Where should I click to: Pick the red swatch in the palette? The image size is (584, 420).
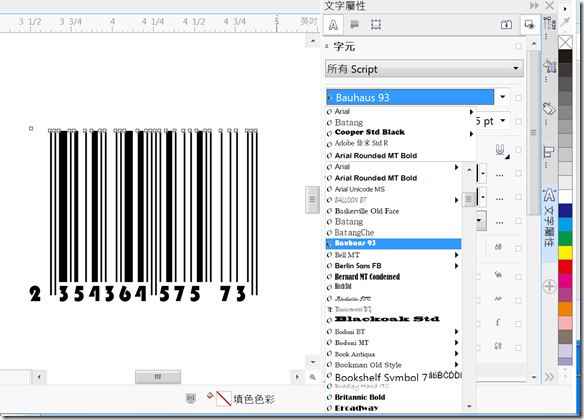click(x=565, y=267)
